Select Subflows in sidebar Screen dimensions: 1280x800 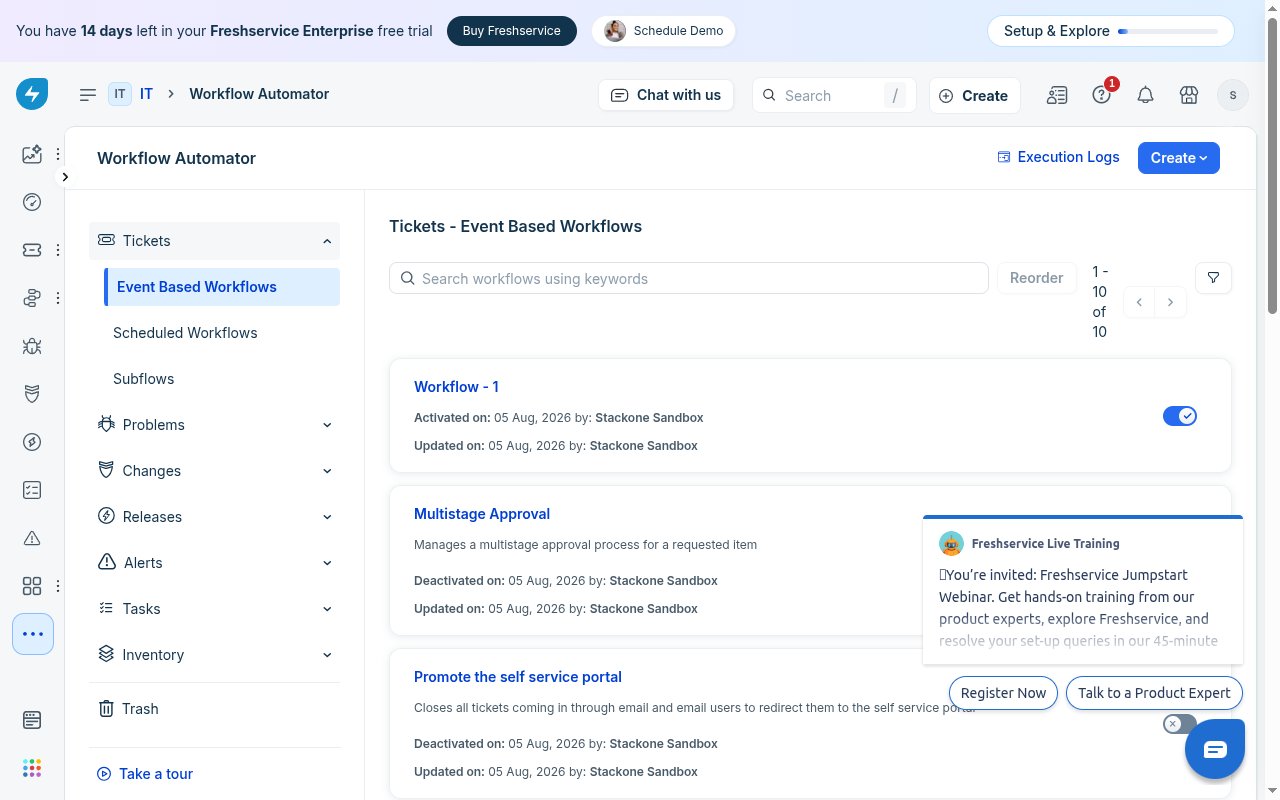click(144, 379)
